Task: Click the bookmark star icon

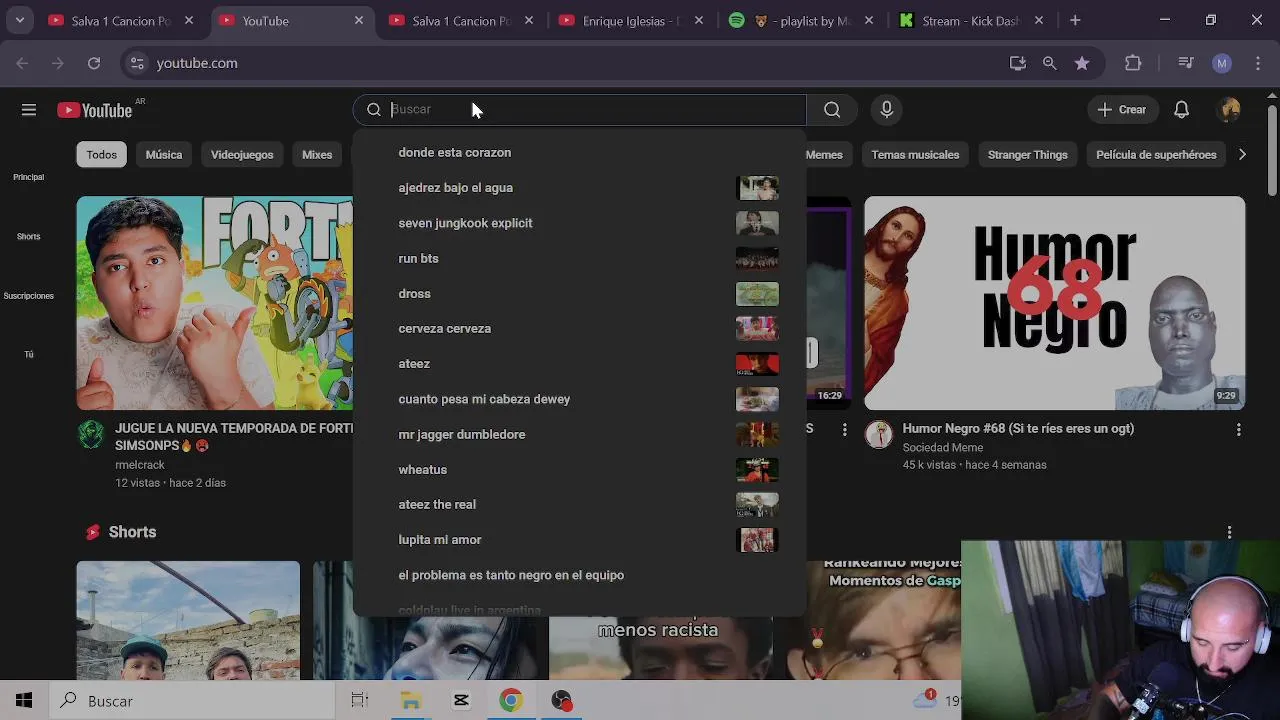Action: click(x=1081, y=63)
